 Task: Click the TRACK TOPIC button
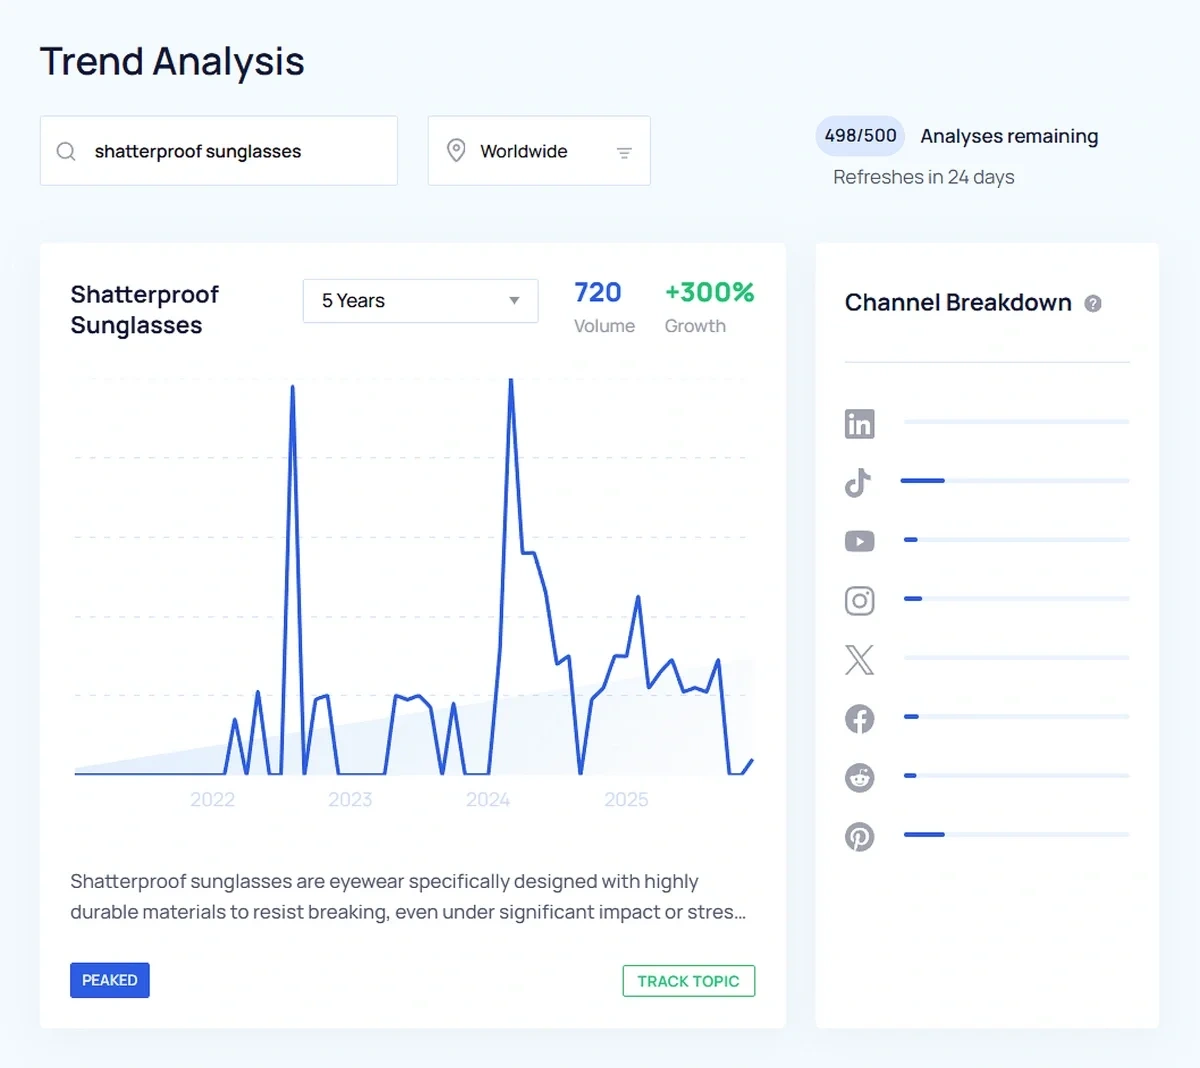(688, 981)
